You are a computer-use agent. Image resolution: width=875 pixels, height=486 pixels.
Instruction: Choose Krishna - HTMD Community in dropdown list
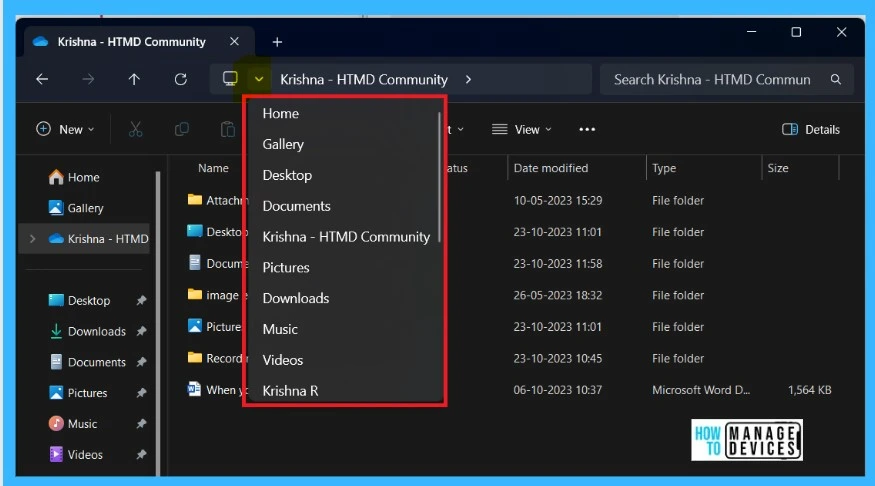[344, 237]
